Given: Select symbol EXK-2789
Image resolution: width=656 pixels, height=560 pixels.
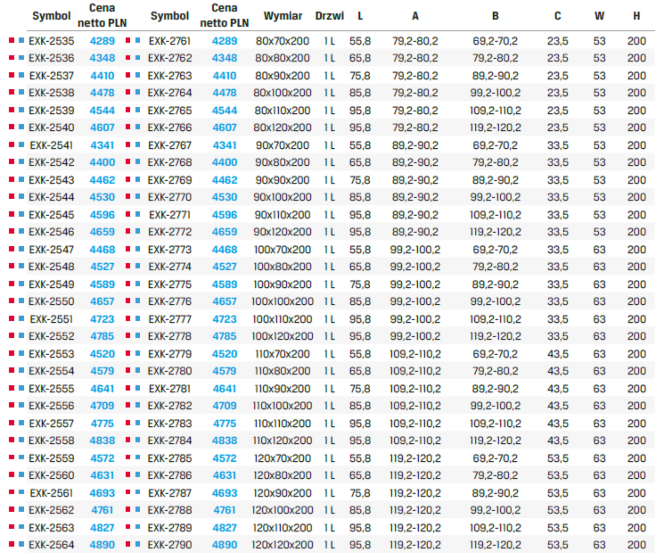Looking at the screenshot, I should (170, 527).
